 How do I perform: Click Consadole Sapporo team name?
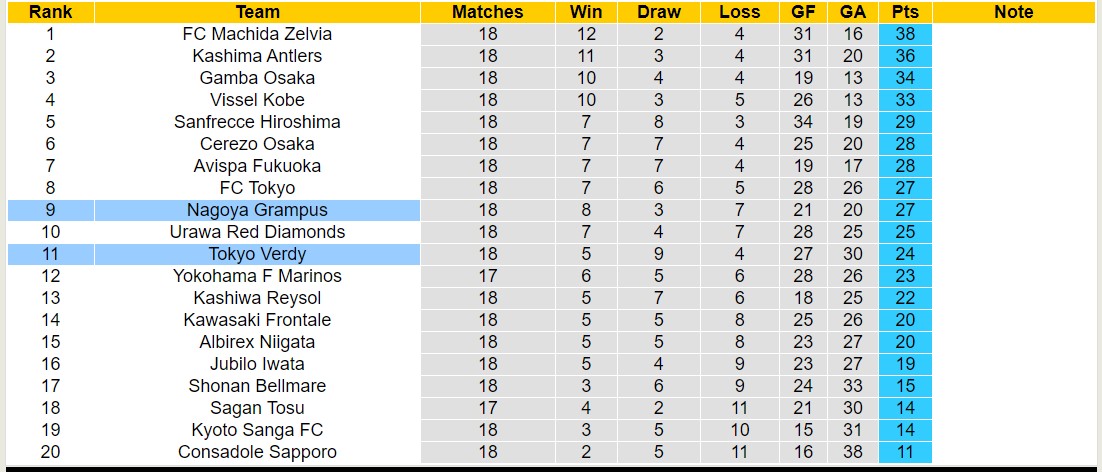[x=257, y=452]
